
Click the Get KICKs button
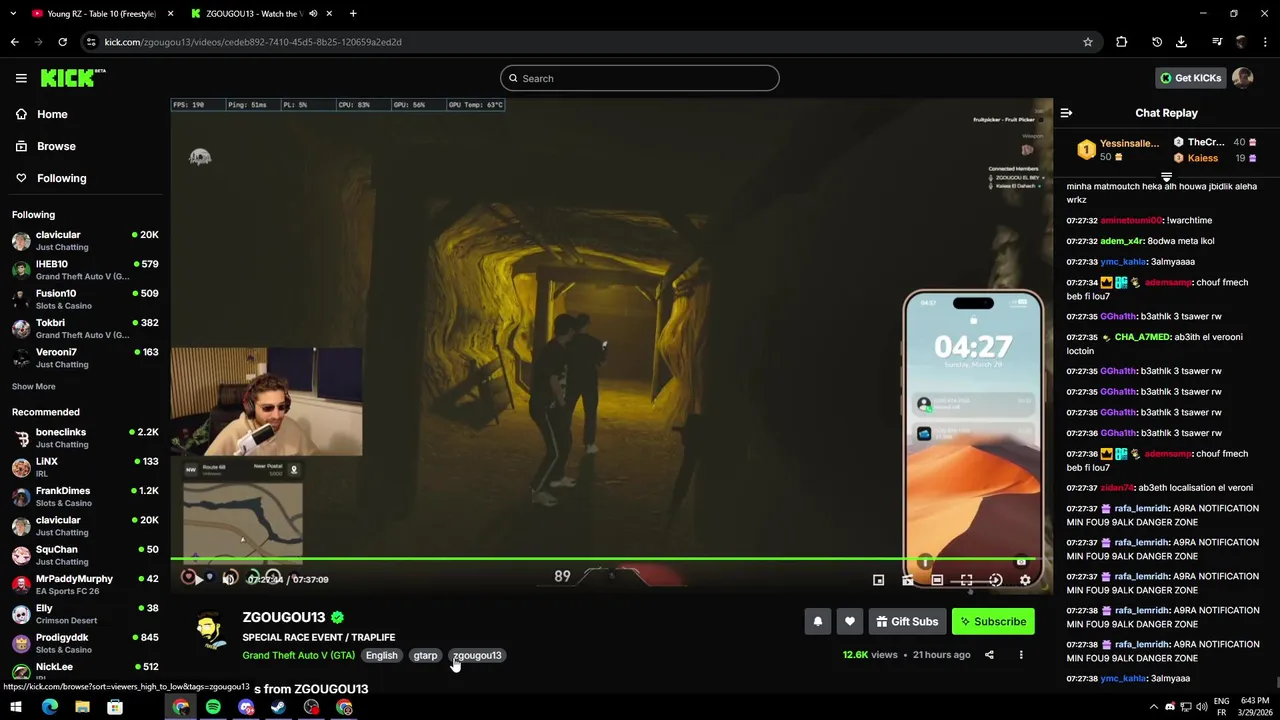click(1190, 78)
